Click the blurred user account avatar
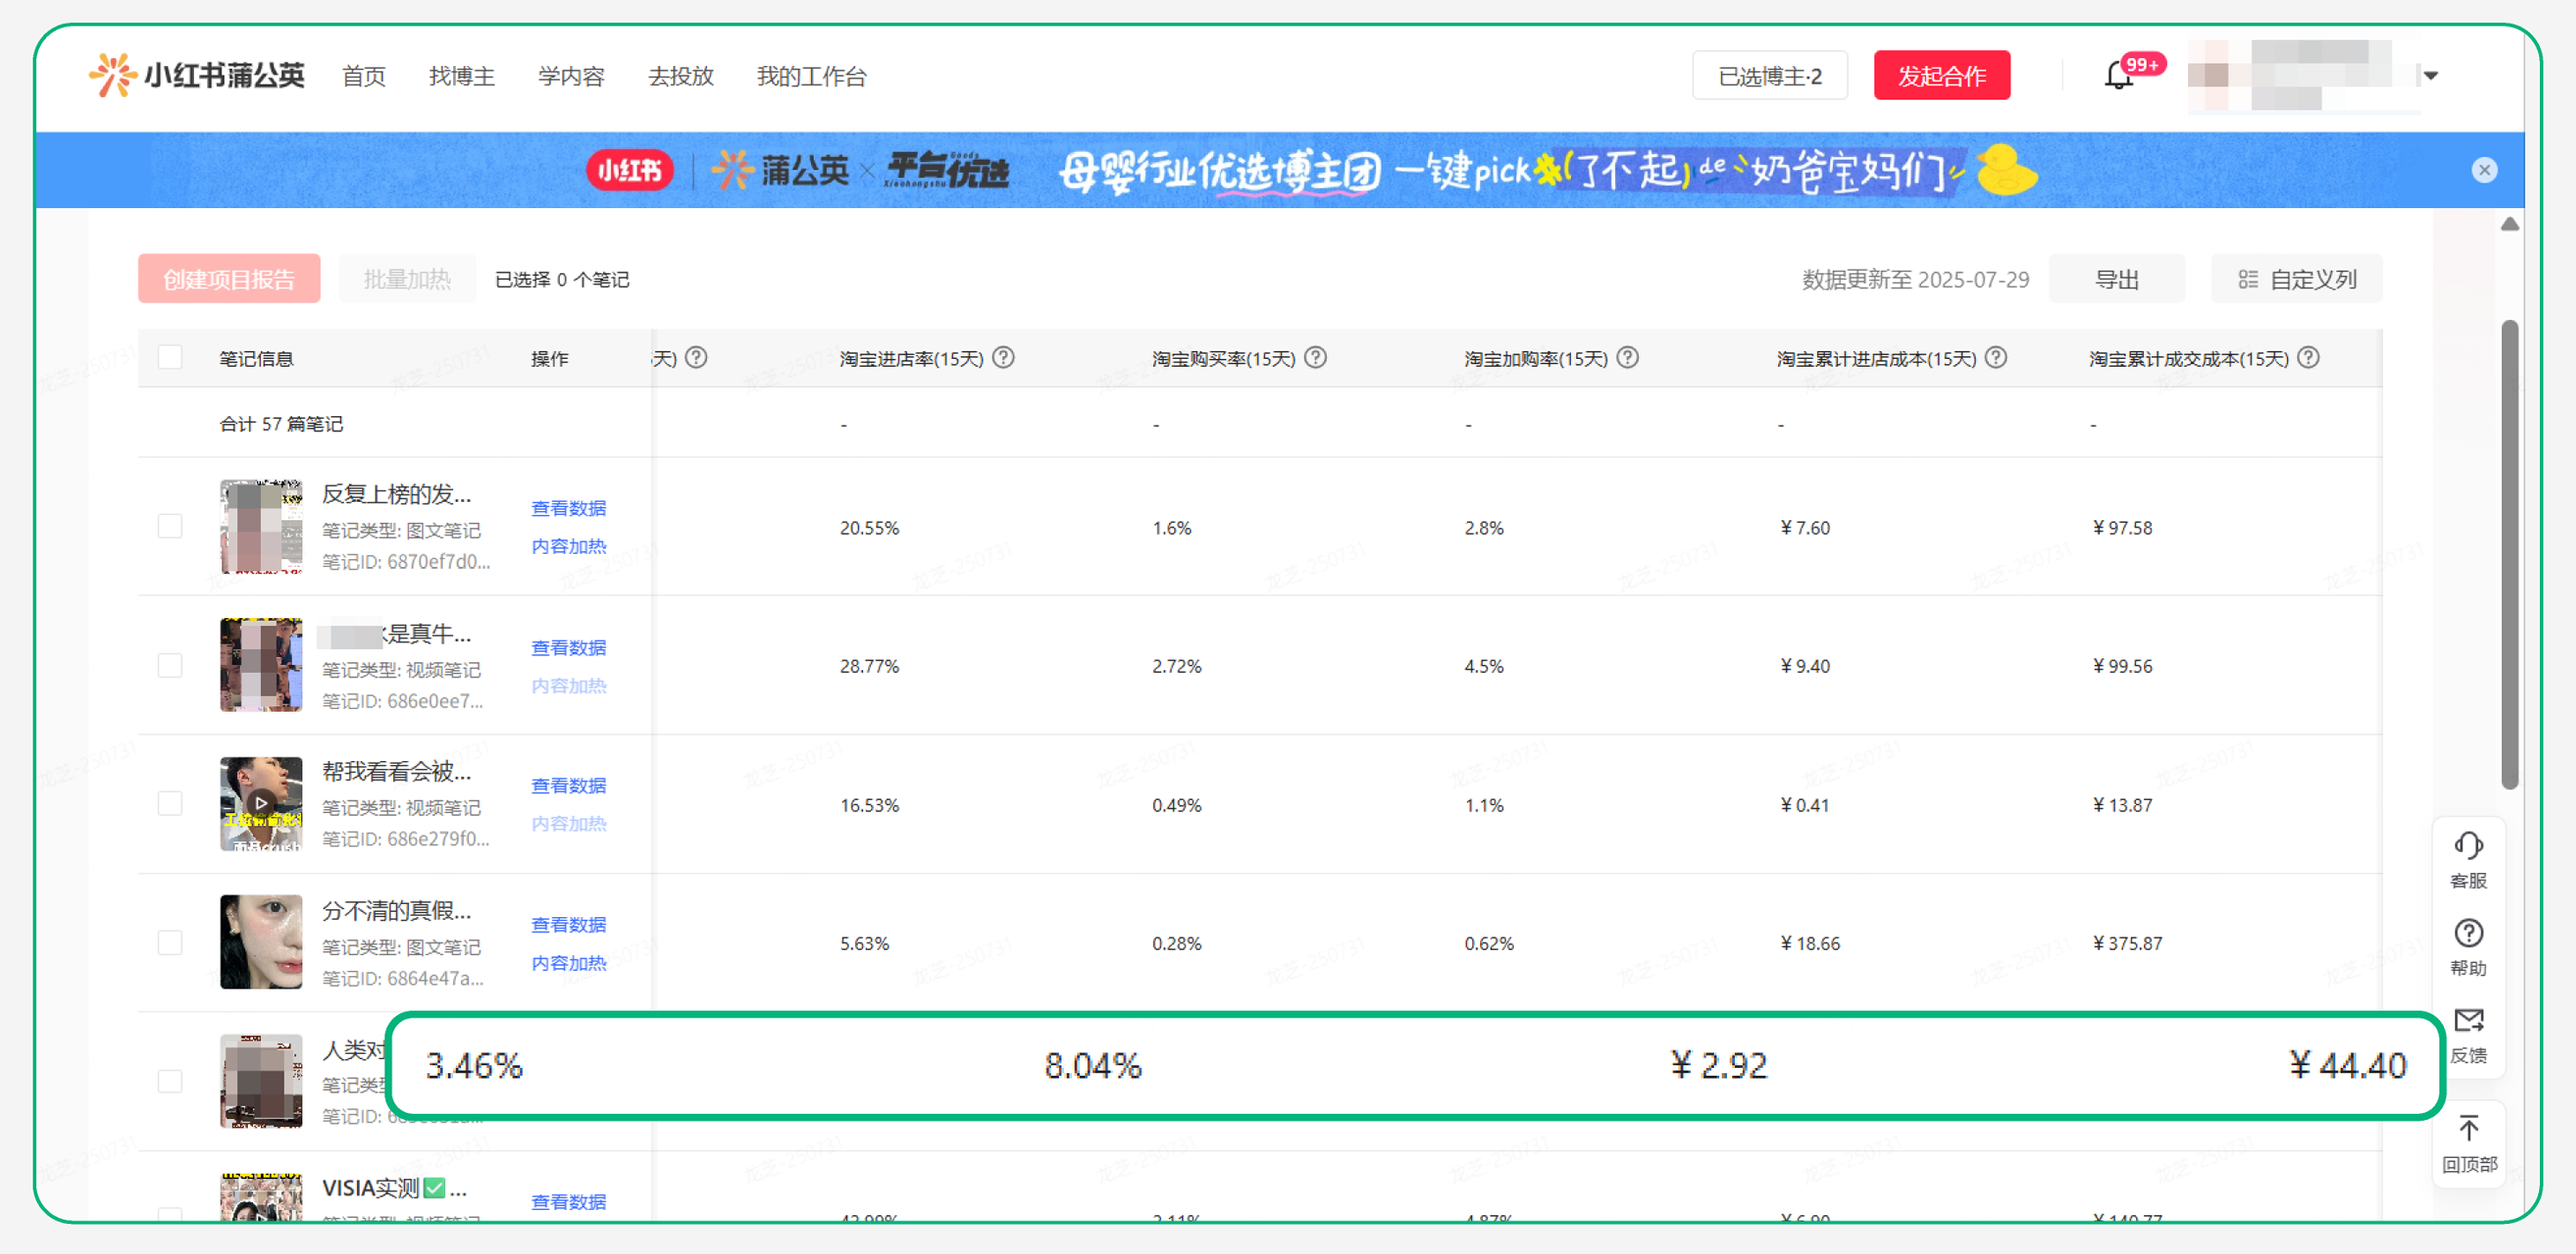Viewport: 2576px width, 1254px height. 2208,76
